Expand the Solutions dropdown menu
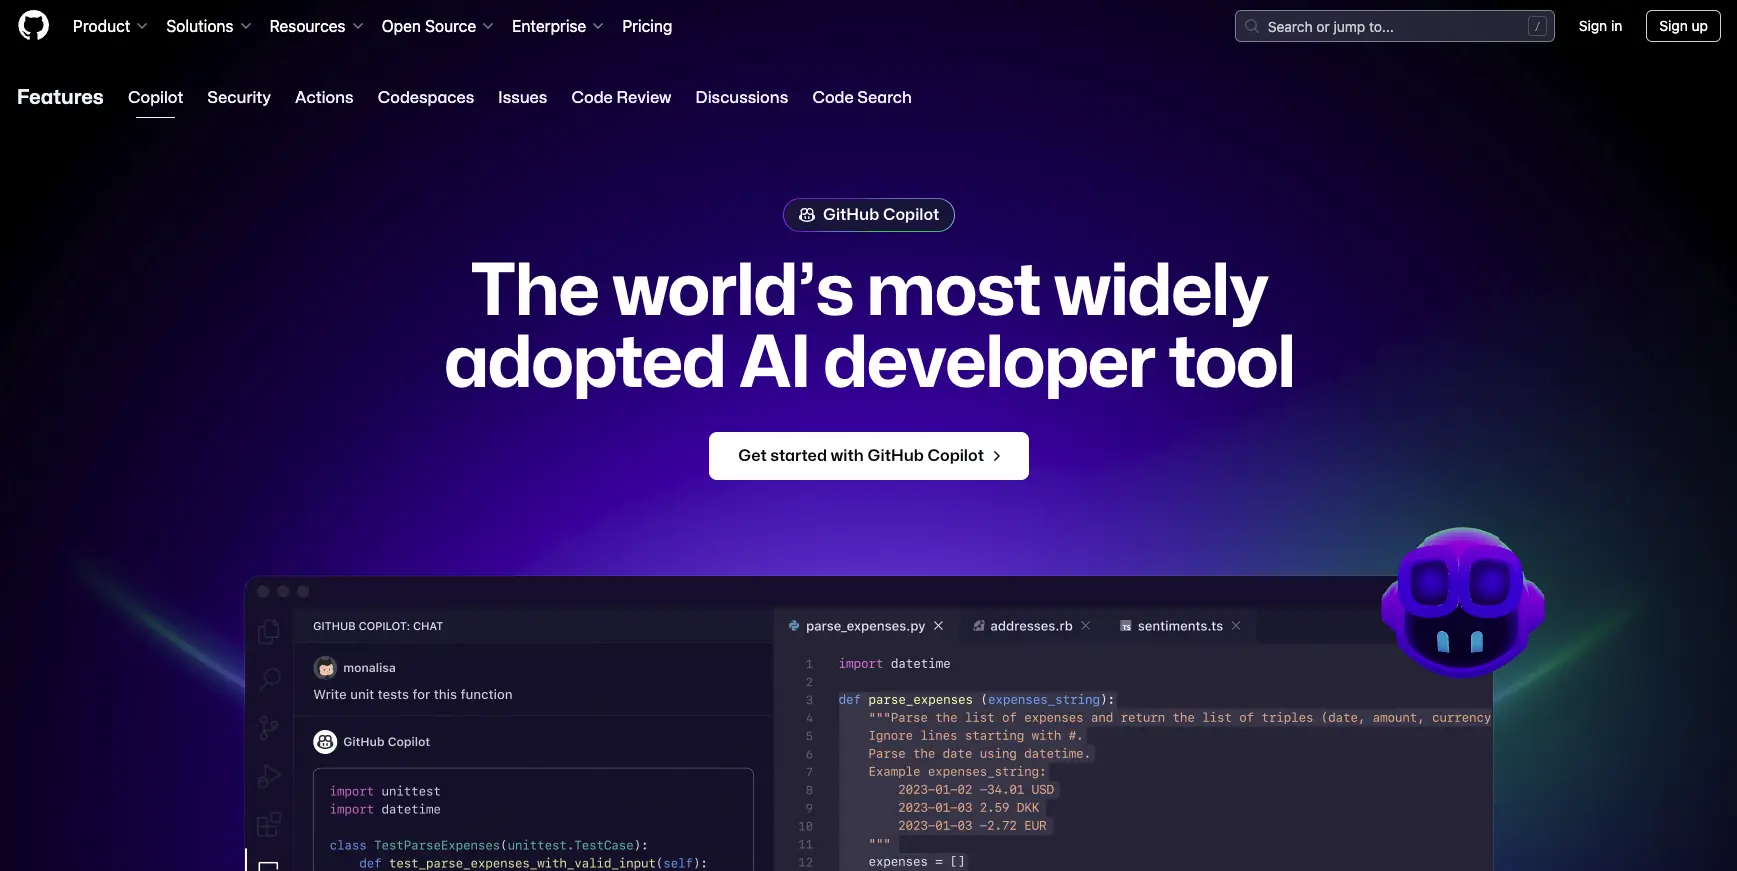 click(208, 26)
